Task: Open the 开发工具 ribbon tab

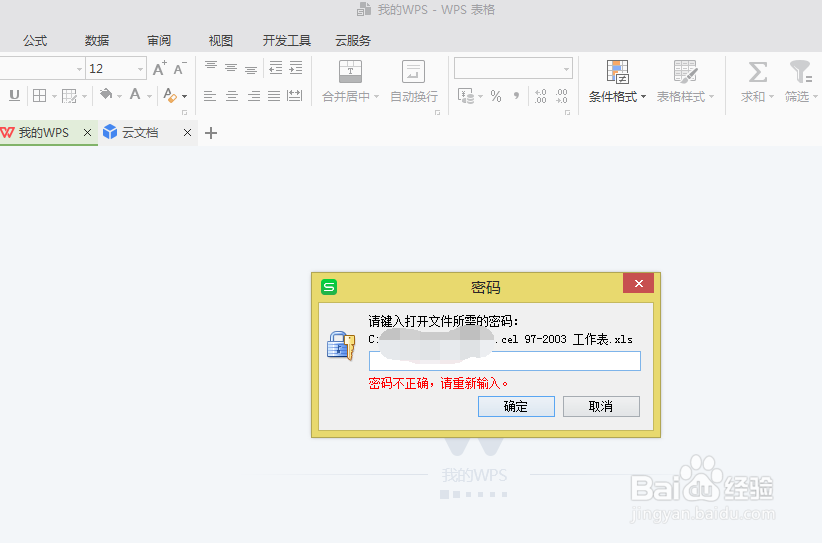Action: (287, 40)
